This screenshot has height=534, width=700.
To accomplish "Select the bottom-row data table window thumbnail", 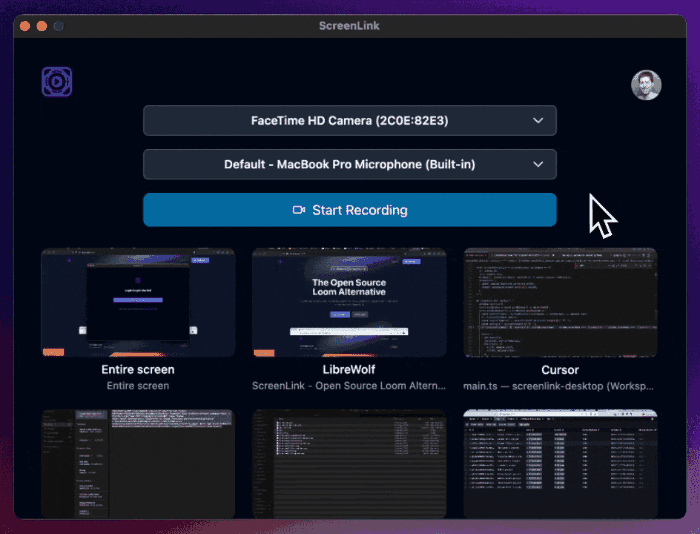I will point(560,464).
